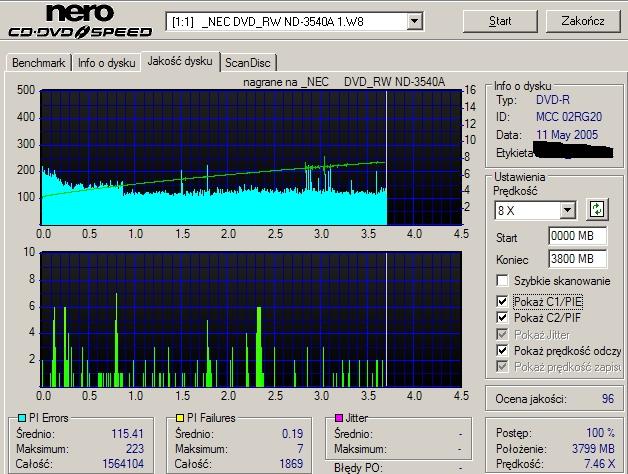Disable Pokaż prędkość odczytu checkbox
Viewport: 628px width, 474px height.
click(502, 351)
